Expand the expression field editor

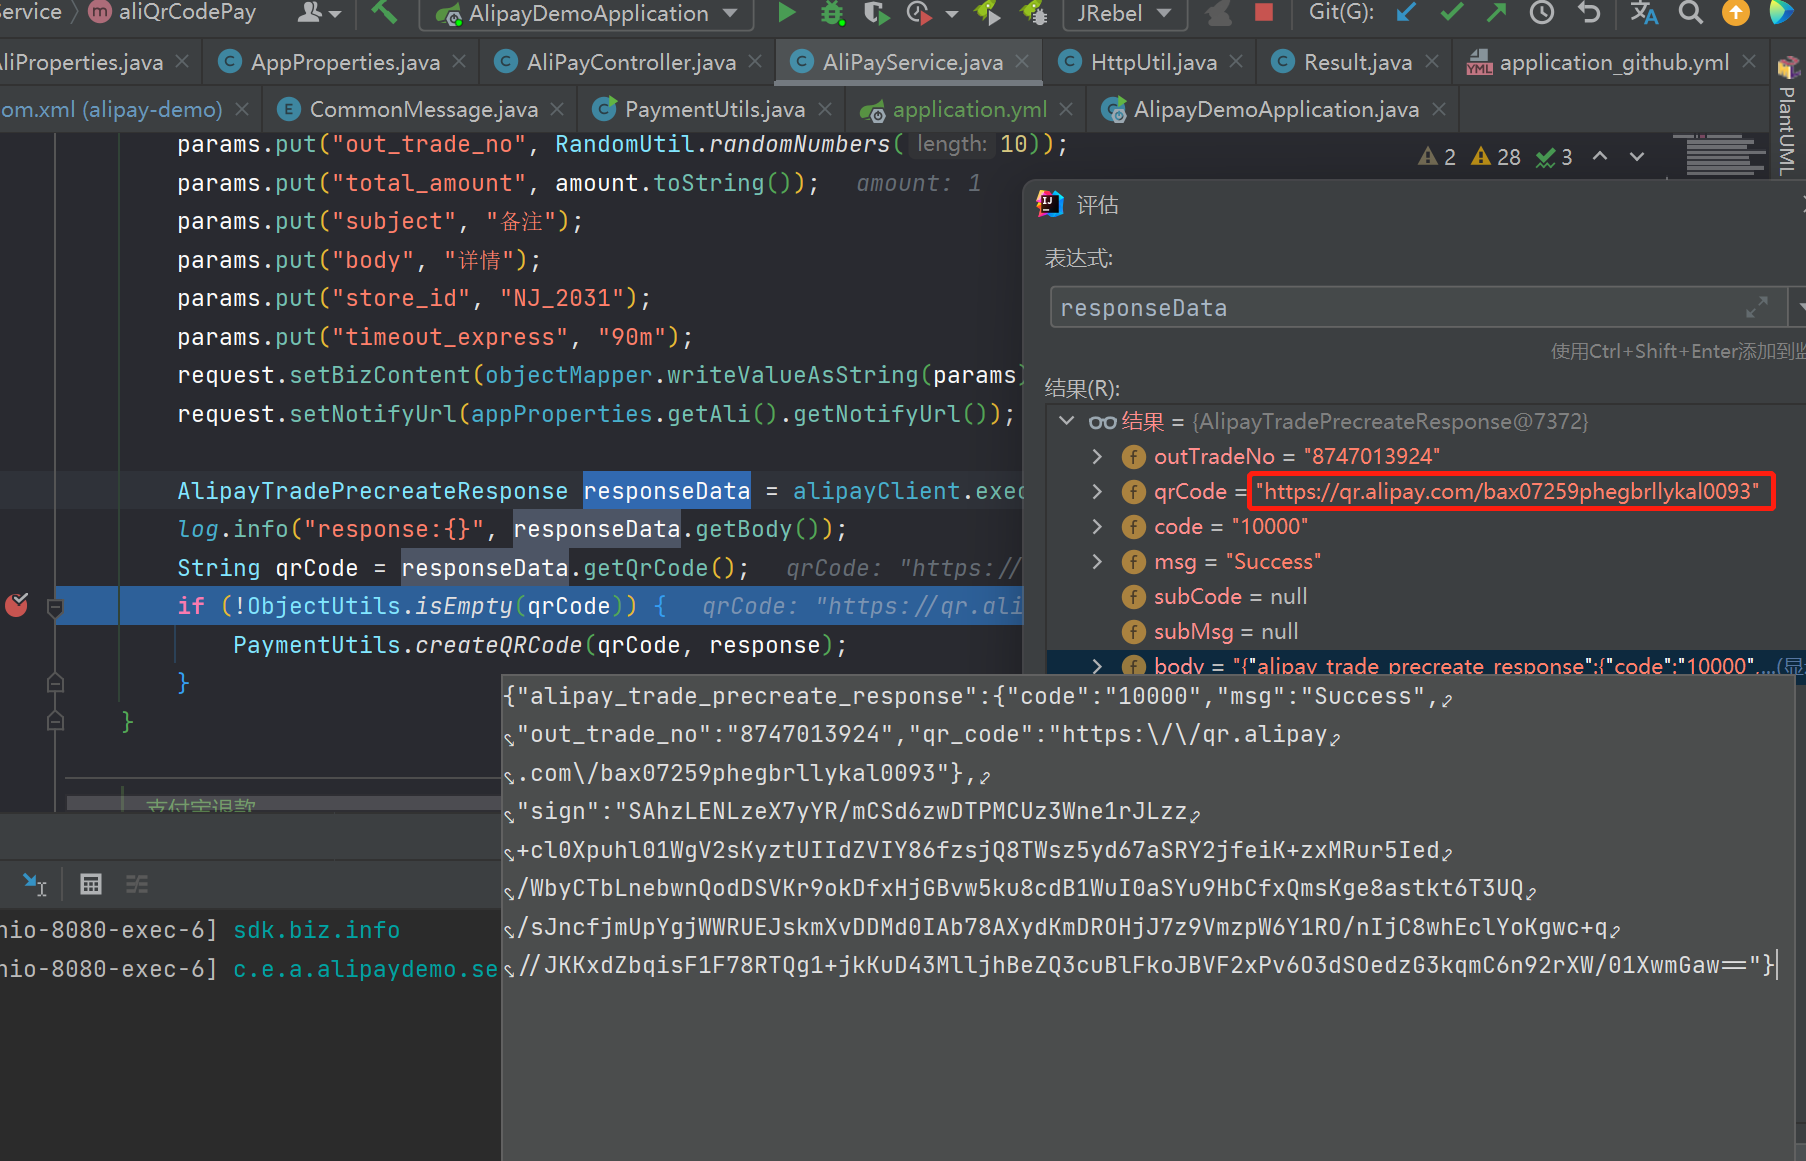tap(1757, 307)
